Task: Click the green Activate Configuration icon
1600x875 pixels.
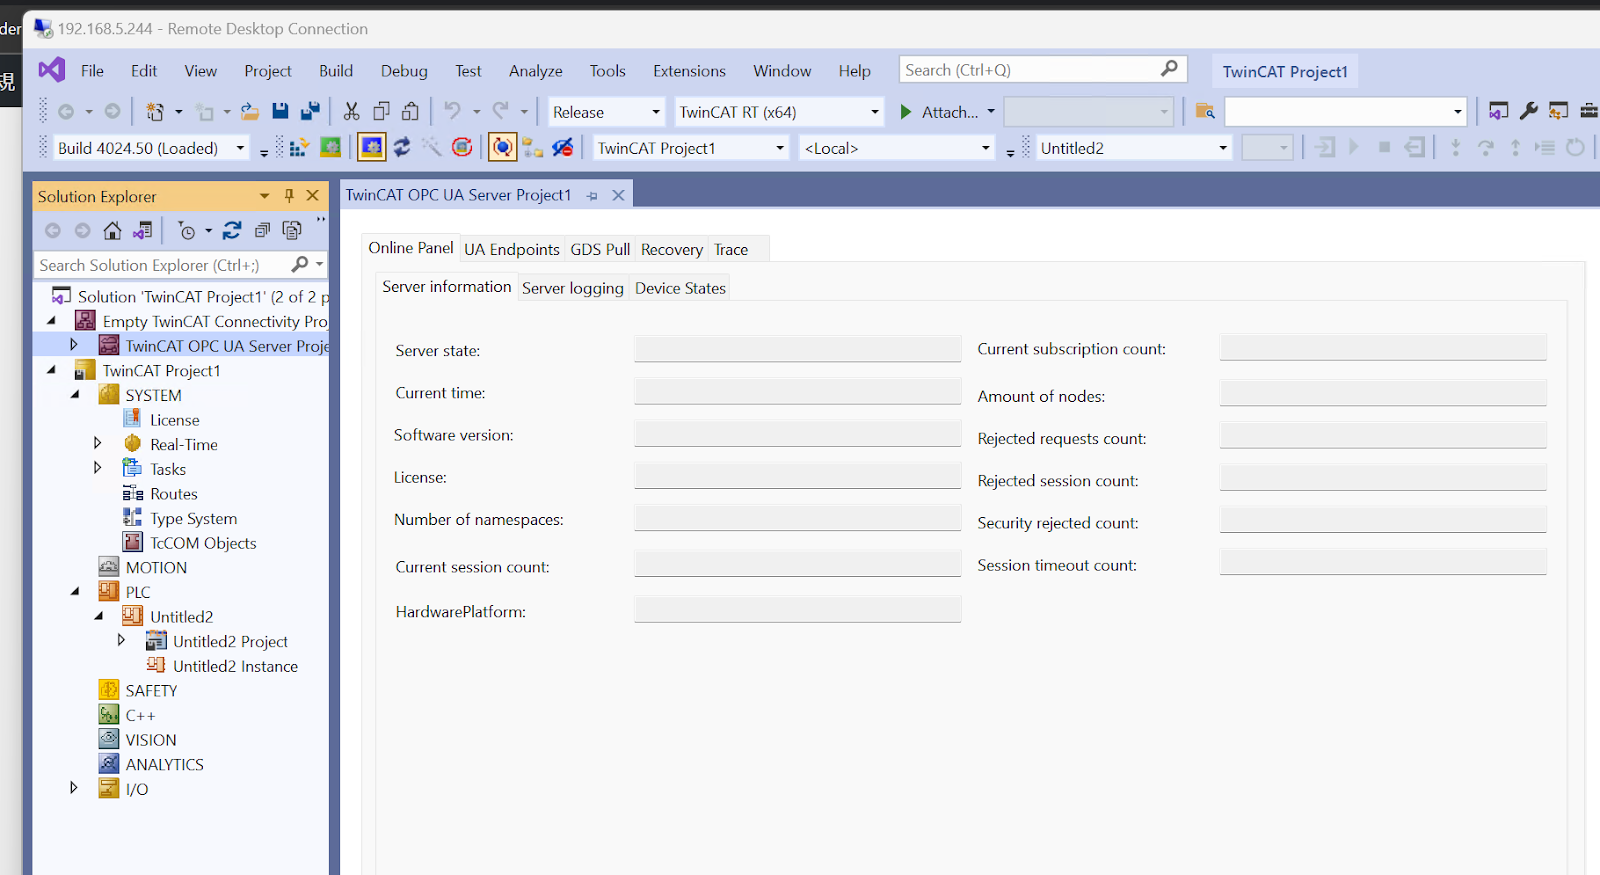Action: [331, 148]
